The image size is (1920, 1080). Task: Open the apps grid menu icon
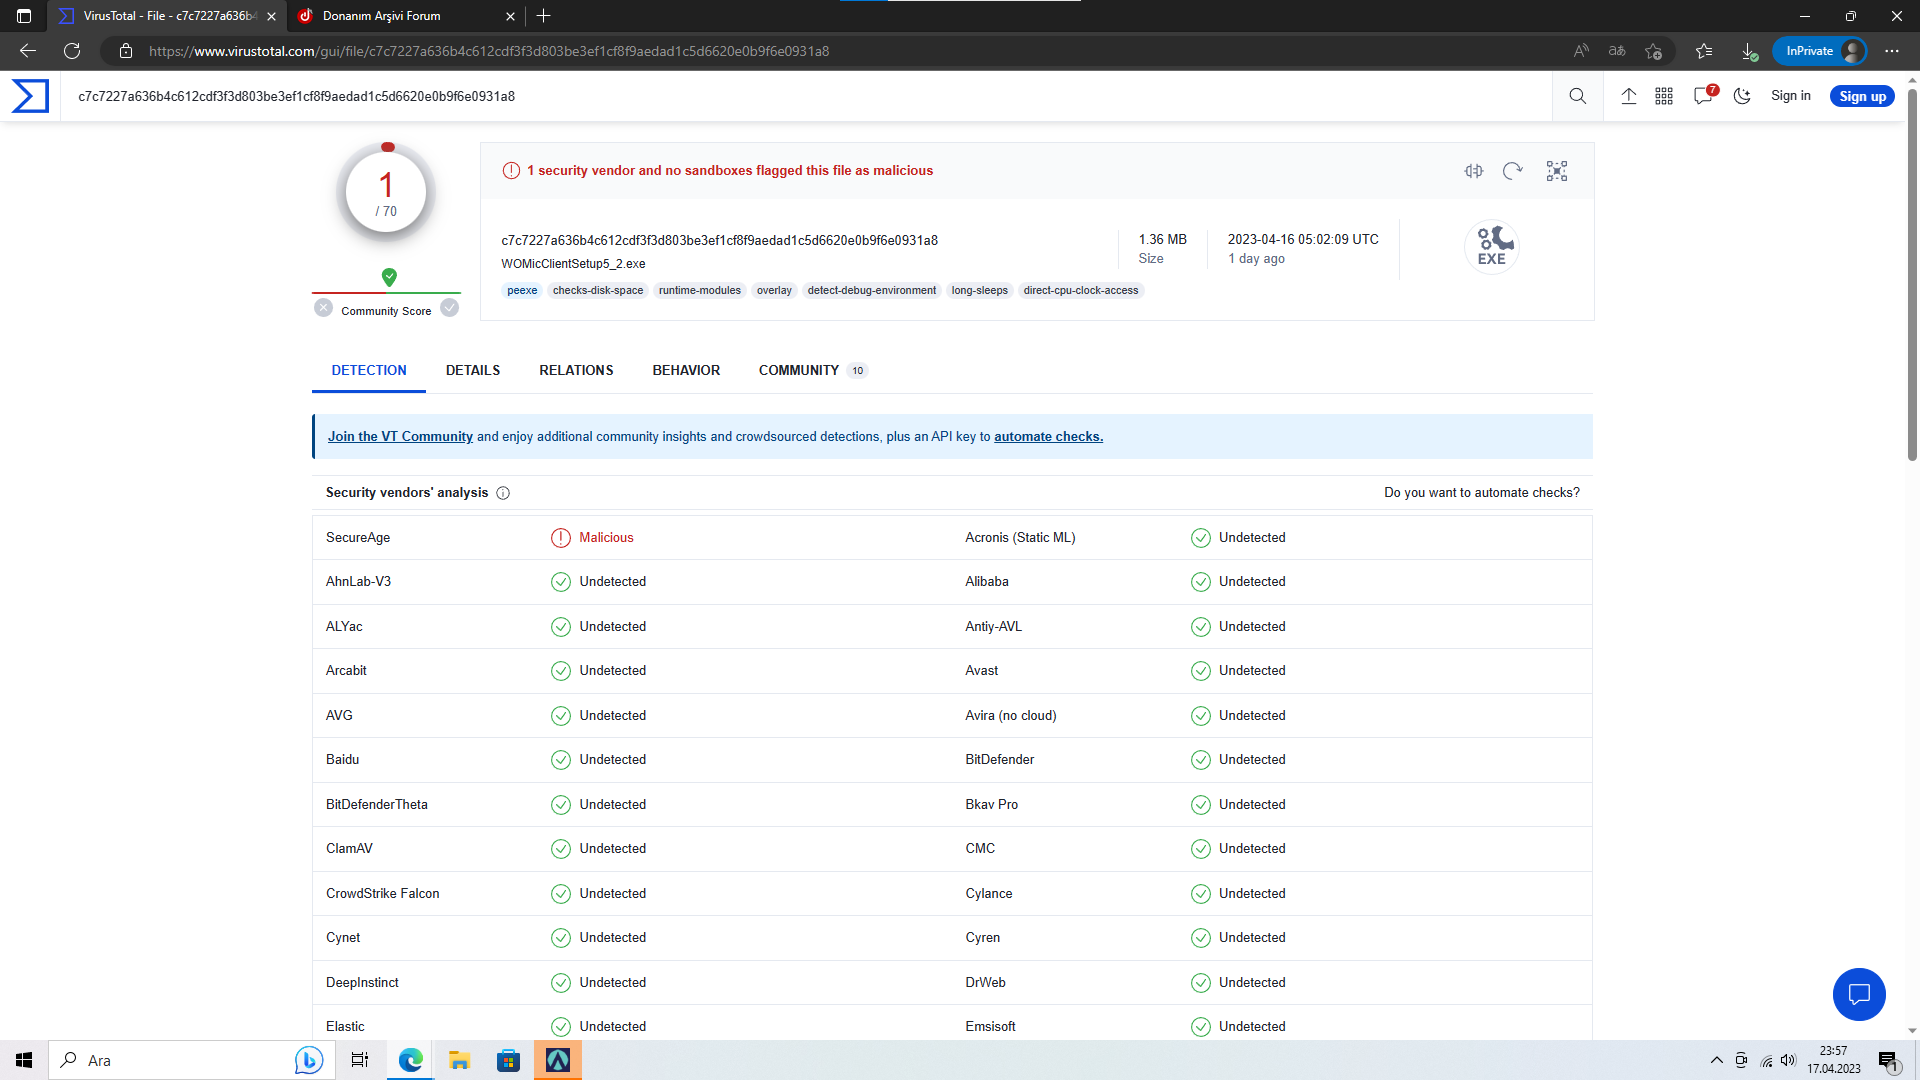[1664, 96]
